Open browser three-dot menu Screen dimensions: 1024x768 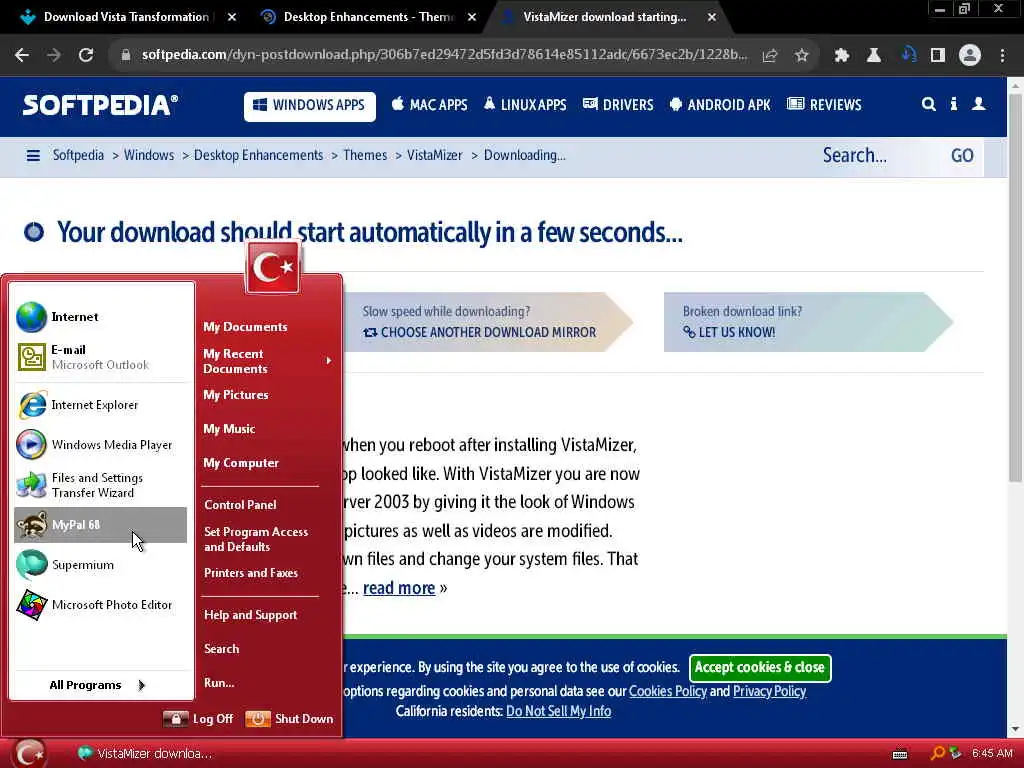pyautogui.click(x=1002, y=56)
